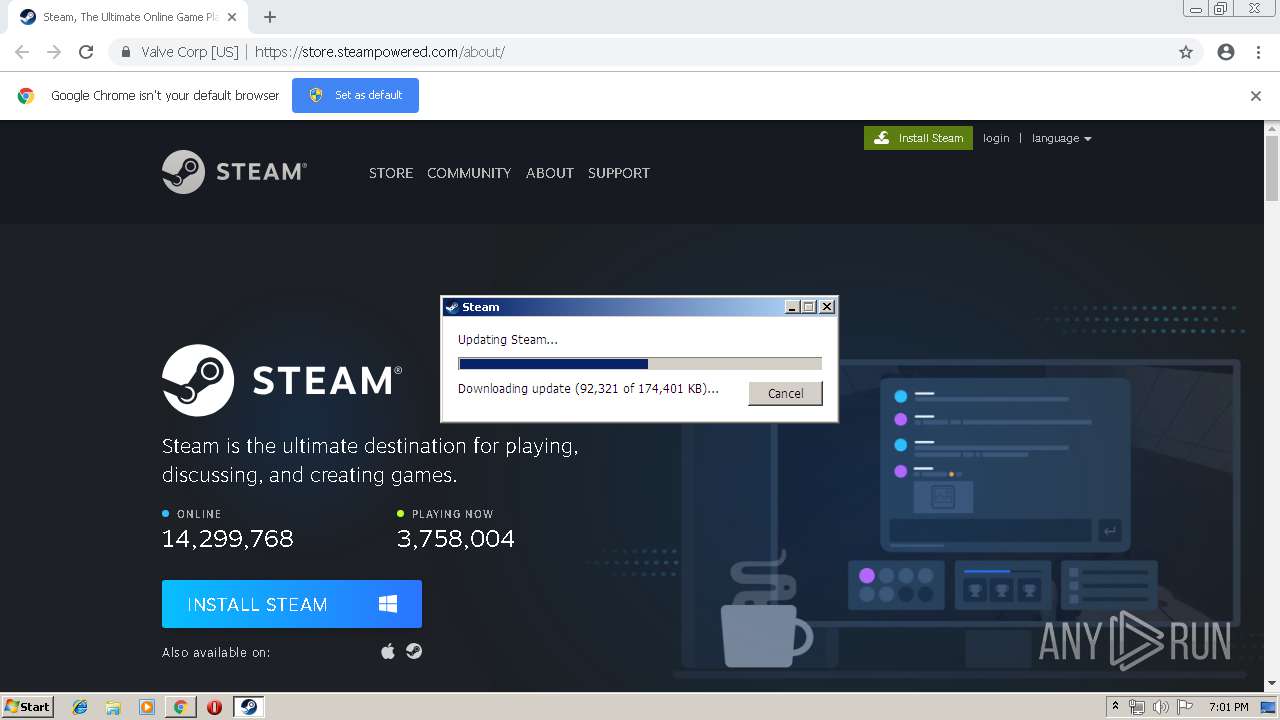Viewport: 1280px width, 720px height.
Task: Open Opera browser from taskbar
Action: point(214,707)
